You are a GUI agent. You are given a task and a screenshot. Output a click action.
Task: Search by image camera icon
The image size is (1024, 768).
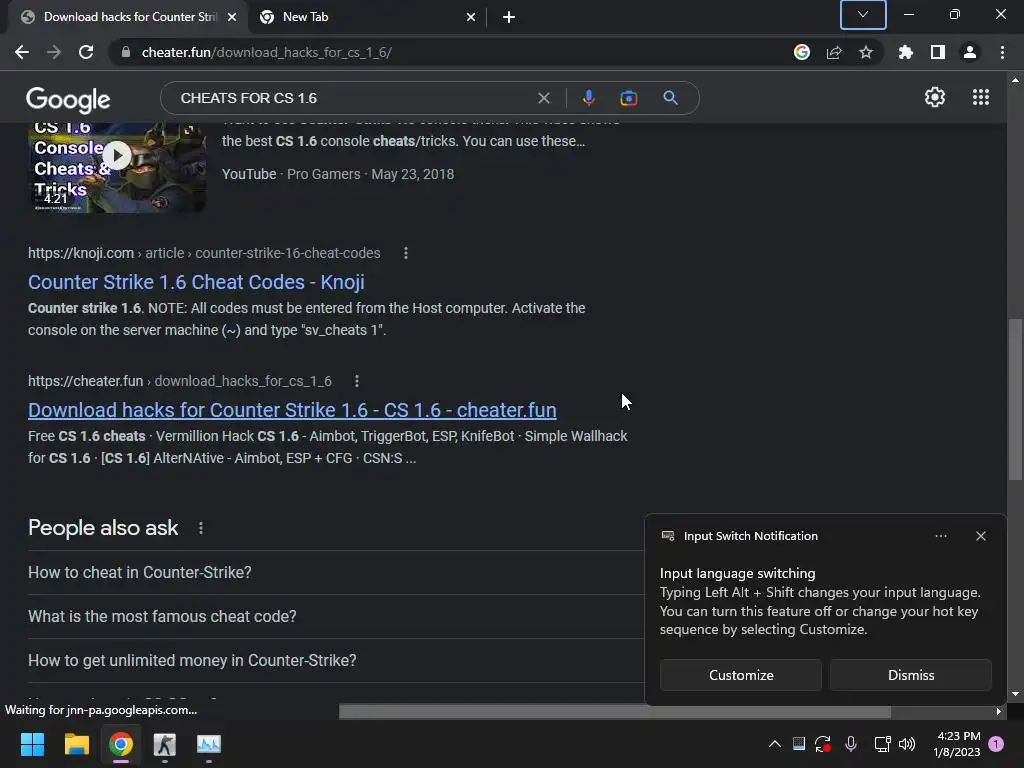[628, 98]
